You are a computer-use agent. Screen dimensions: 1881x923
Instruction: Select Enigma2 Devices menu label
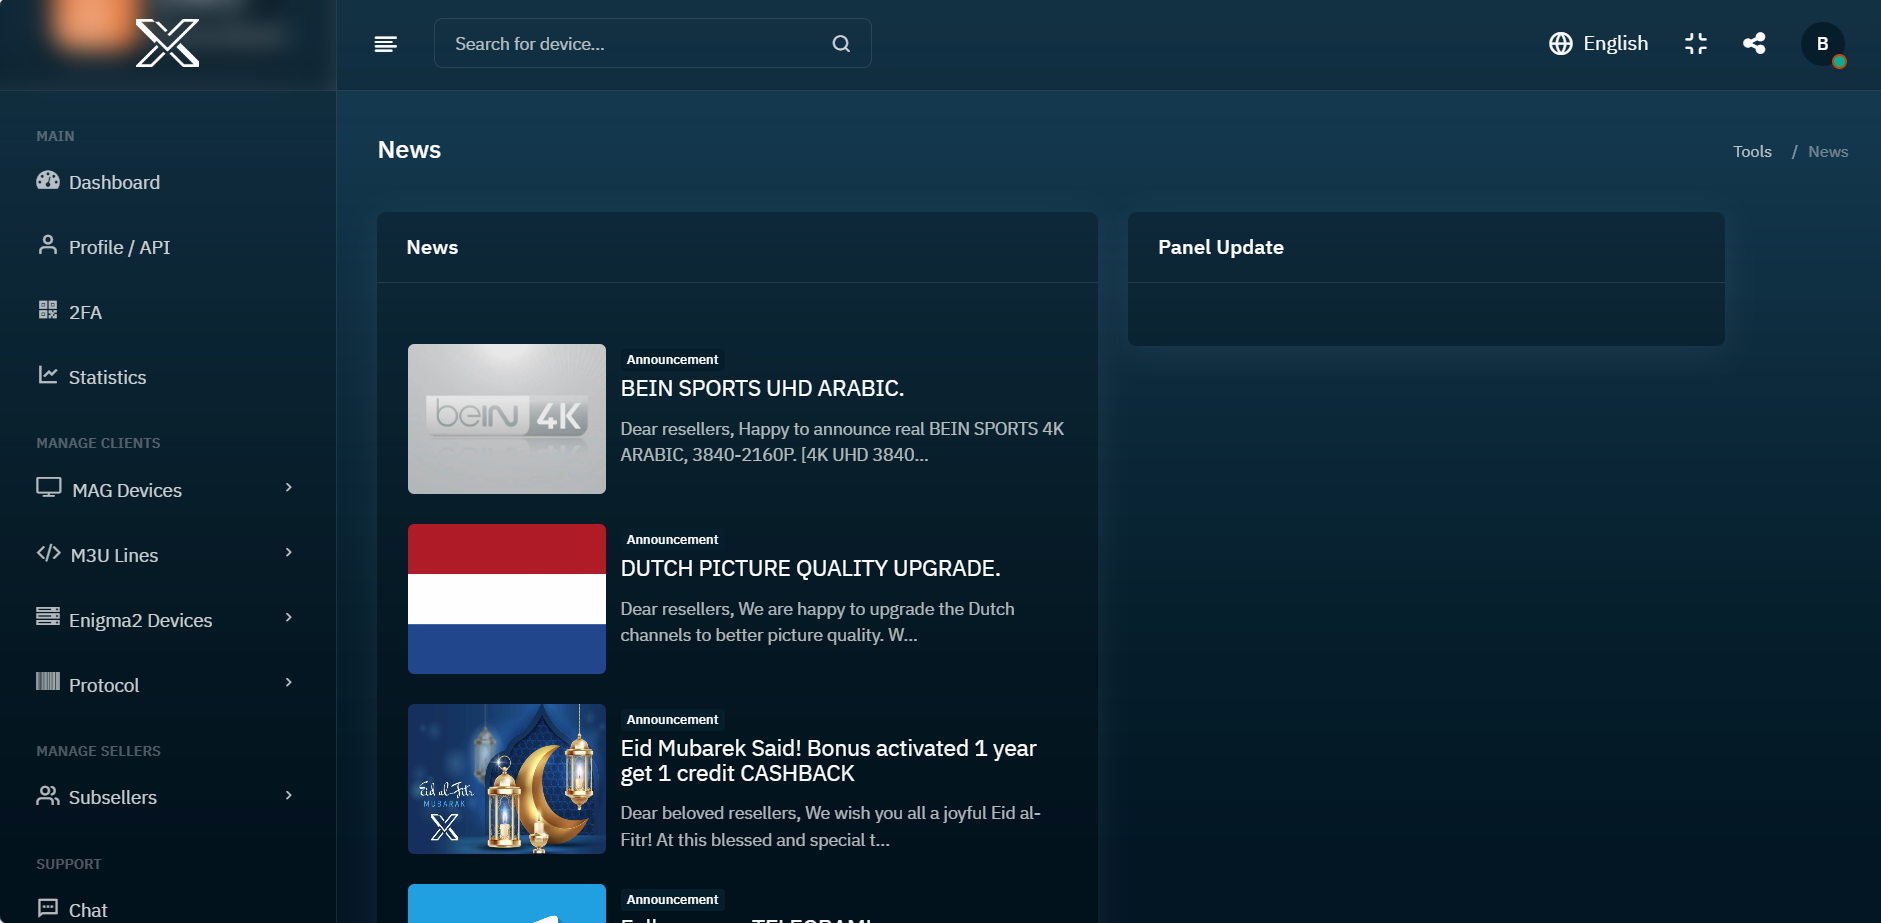(140, 620)
